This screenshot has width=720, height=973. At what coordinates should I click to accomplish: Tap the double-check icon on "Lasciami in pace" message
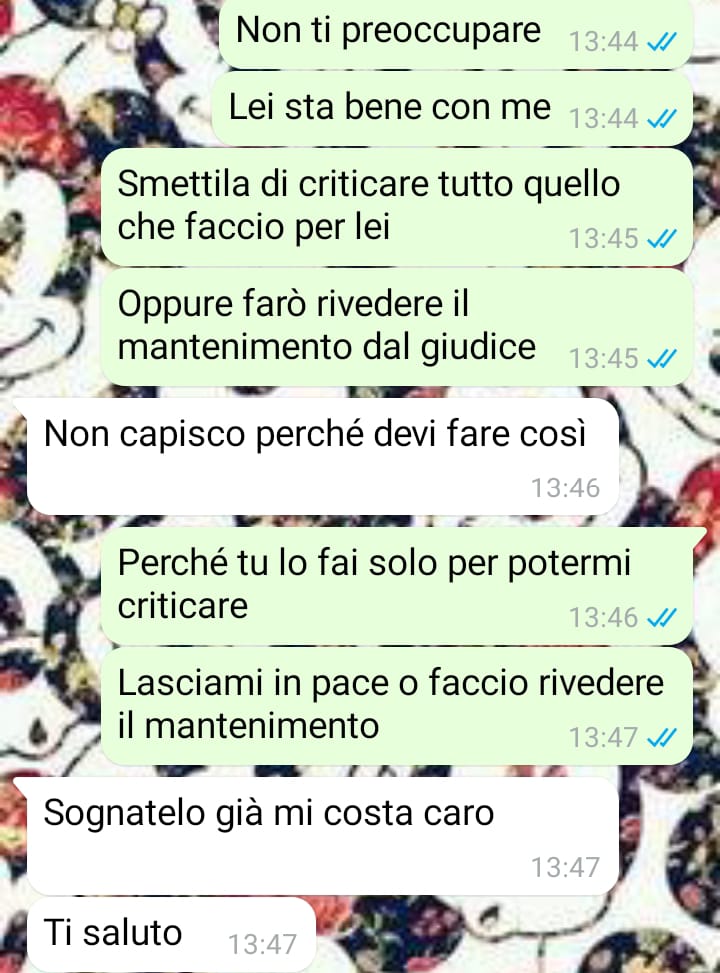pyautogui.click(x=662, y=738)
